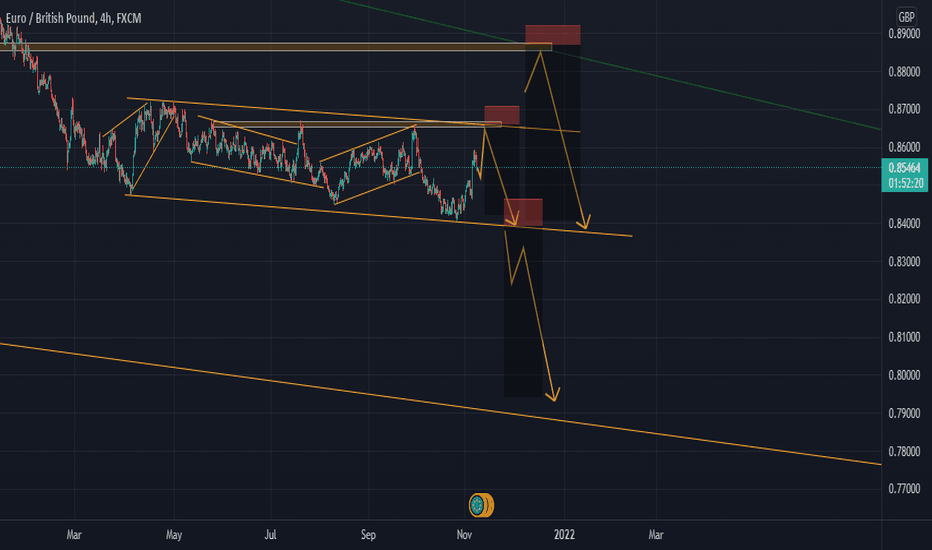Click the 0.81000 price axis label
This screenshot has width=932, height=550.
point(904,337)
